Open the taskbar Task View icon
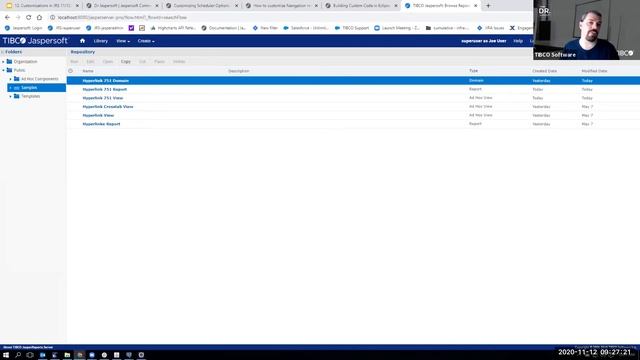Image resolution: width=640 pixels, height=360 pixels. click(x=30, y=355)
